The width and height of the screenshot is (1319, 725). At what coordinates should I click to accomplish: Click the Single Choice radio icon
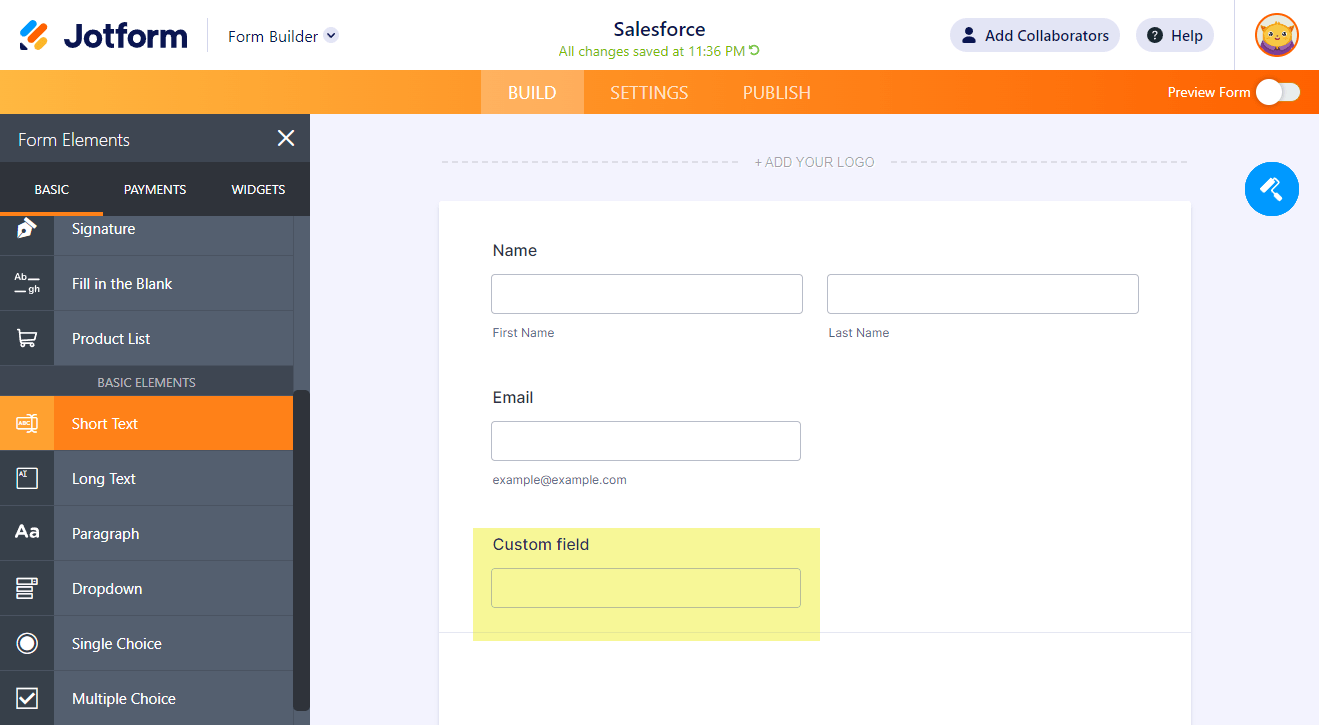click(x=27, y=643)
